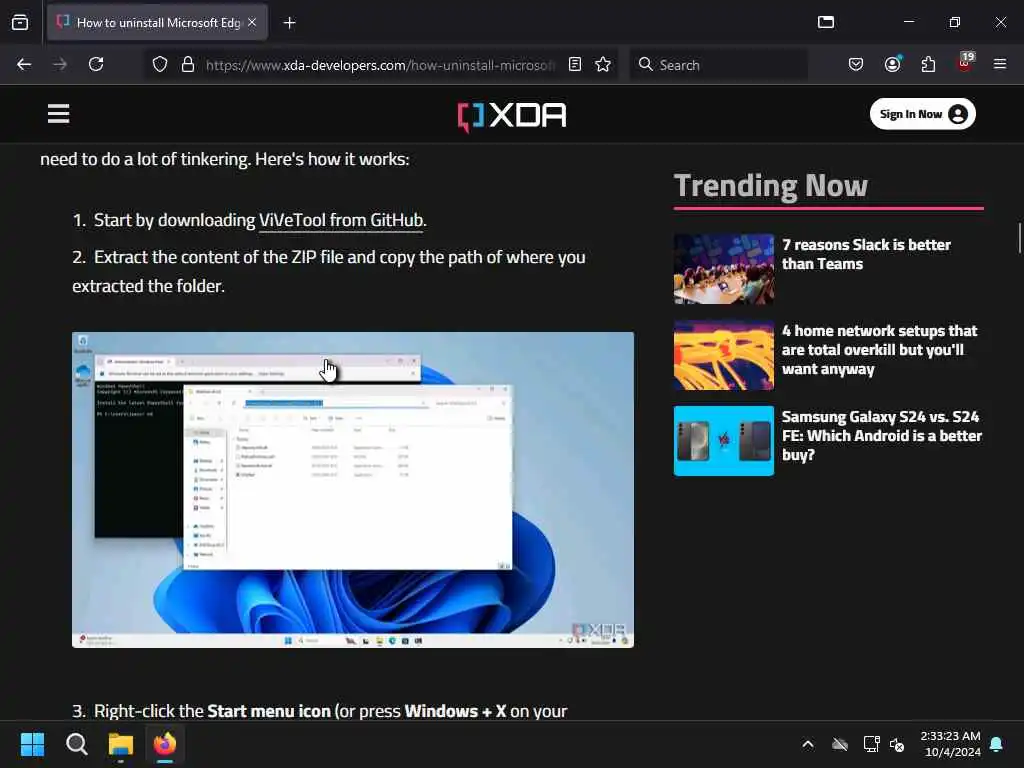Open clock showing 2:33:23 AM
Screen dimensions: 1024x768
[950, 744]
